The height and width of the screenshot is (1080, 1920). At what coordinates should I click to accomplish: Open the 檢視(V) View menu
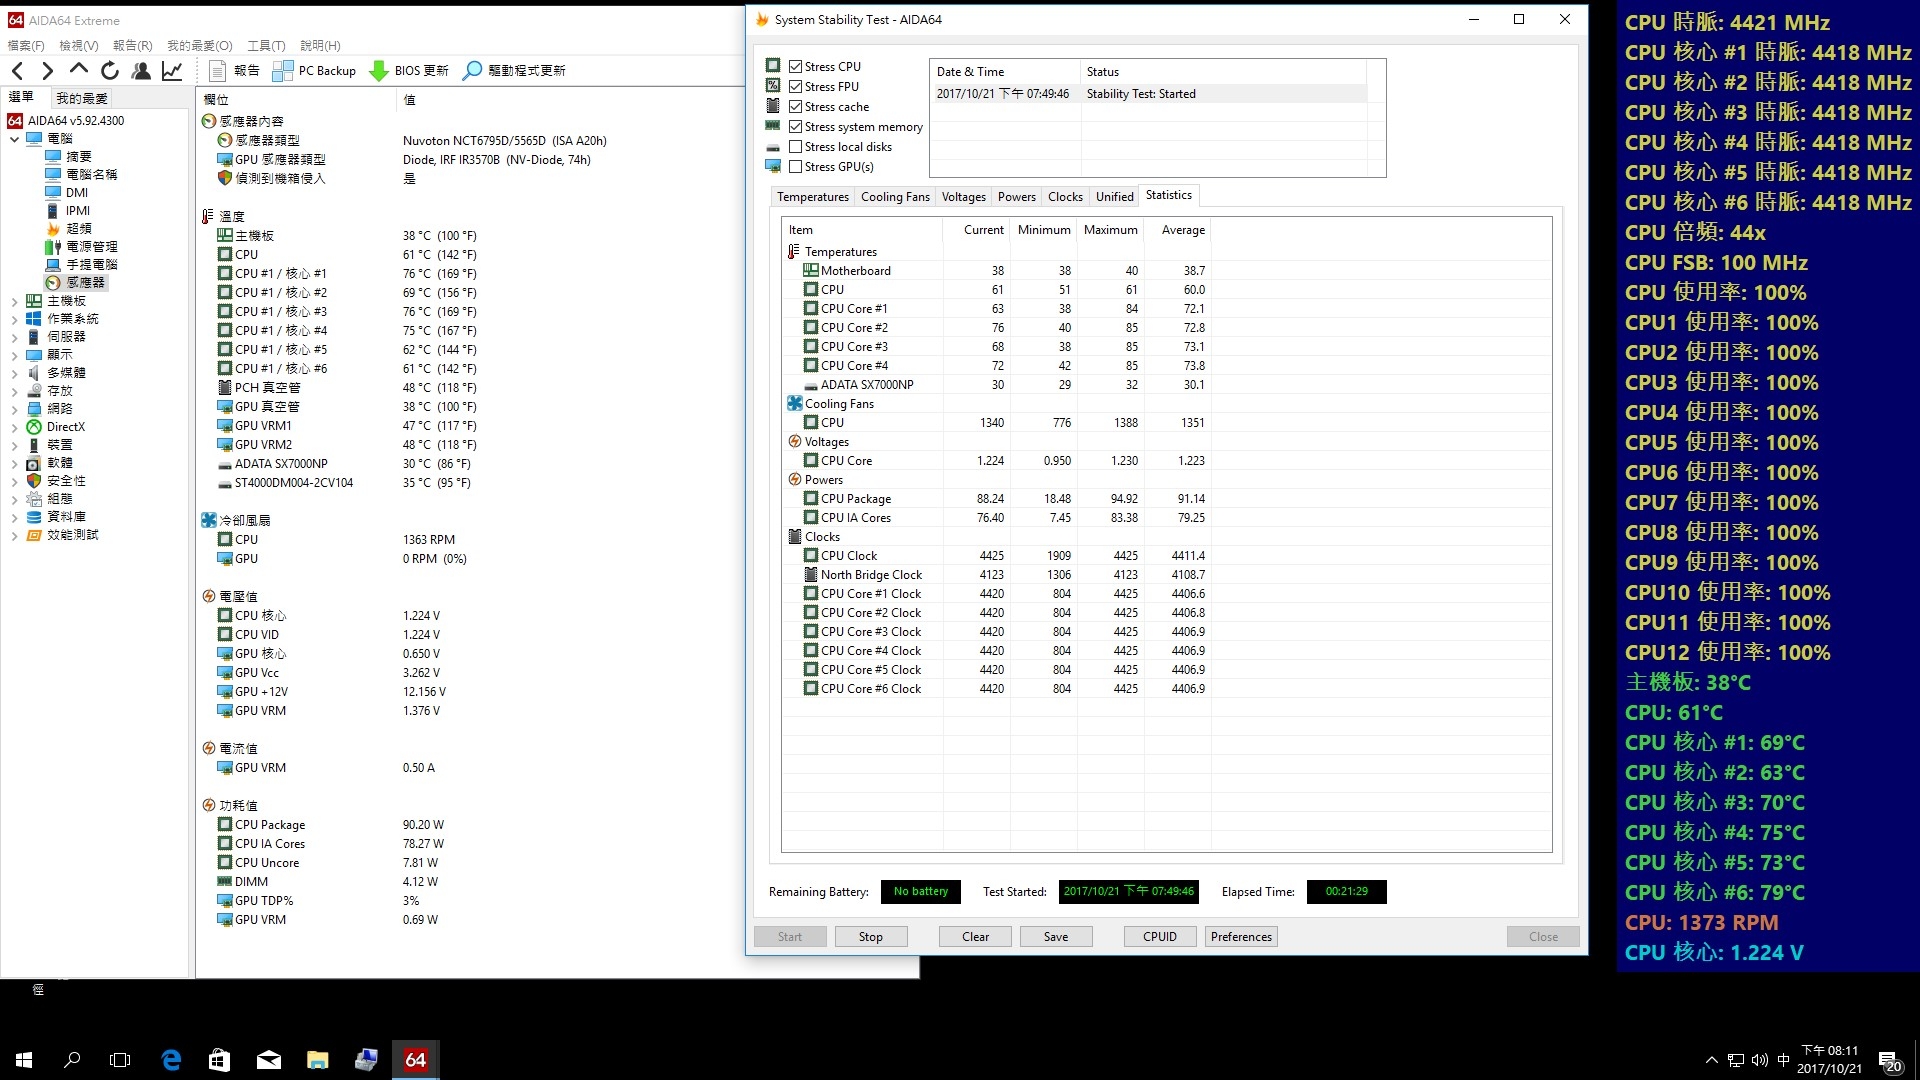[79, 45]
